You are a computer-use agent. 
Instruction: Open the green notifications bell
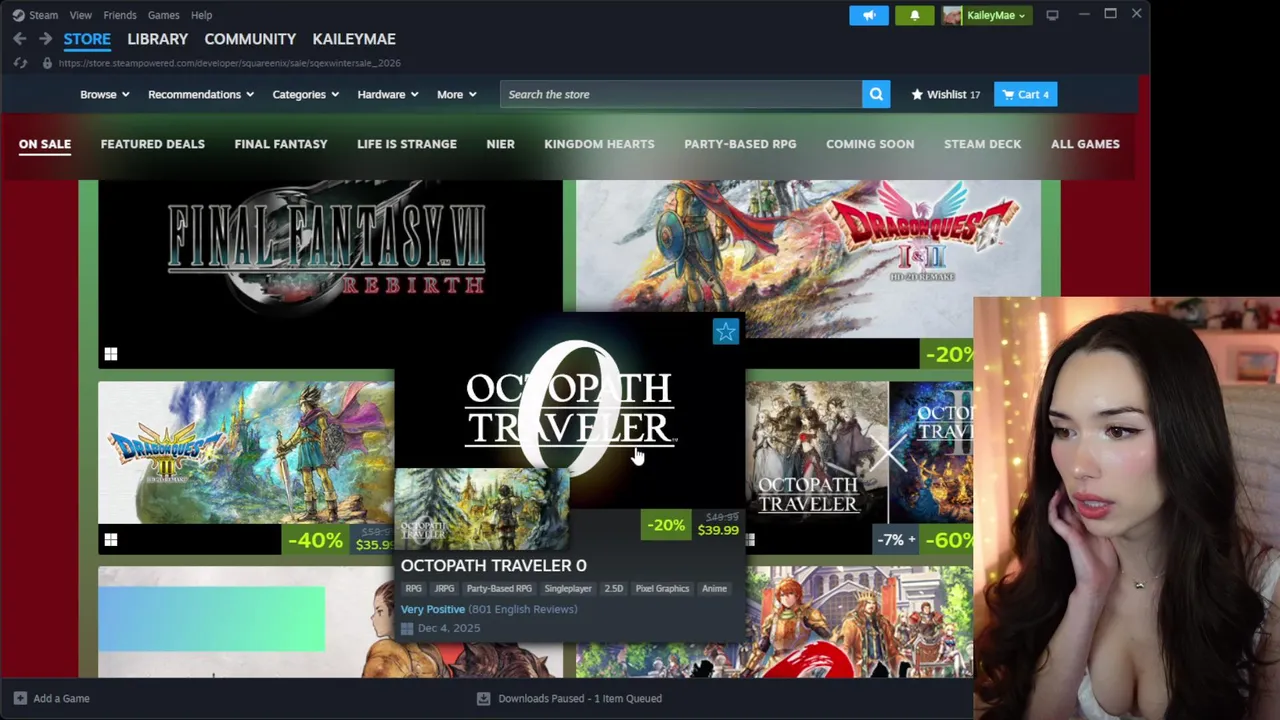914,15
